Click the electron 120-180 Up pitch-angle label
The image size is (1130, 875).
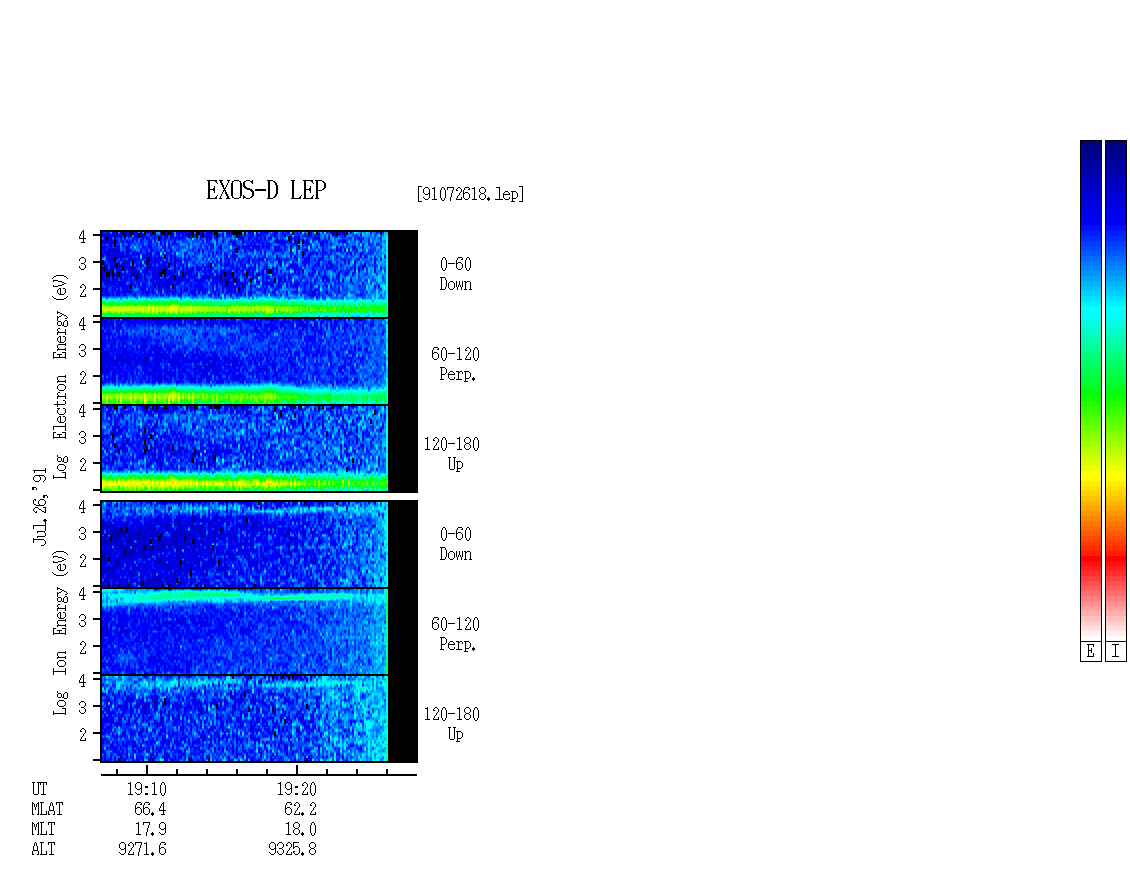(452, 454)
